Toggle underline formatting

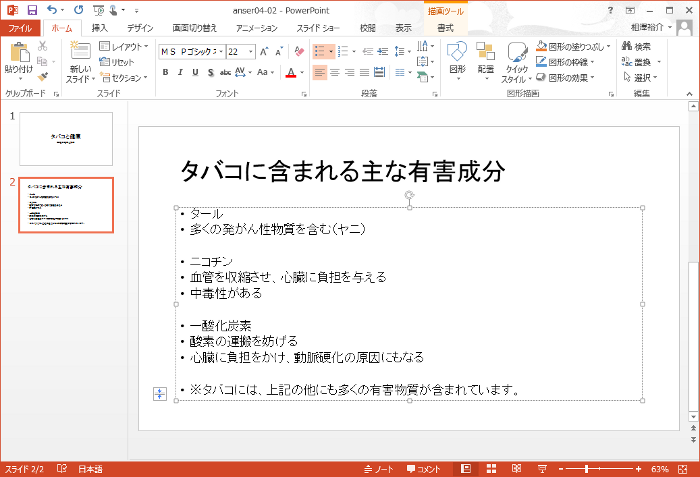coord(195,72)
